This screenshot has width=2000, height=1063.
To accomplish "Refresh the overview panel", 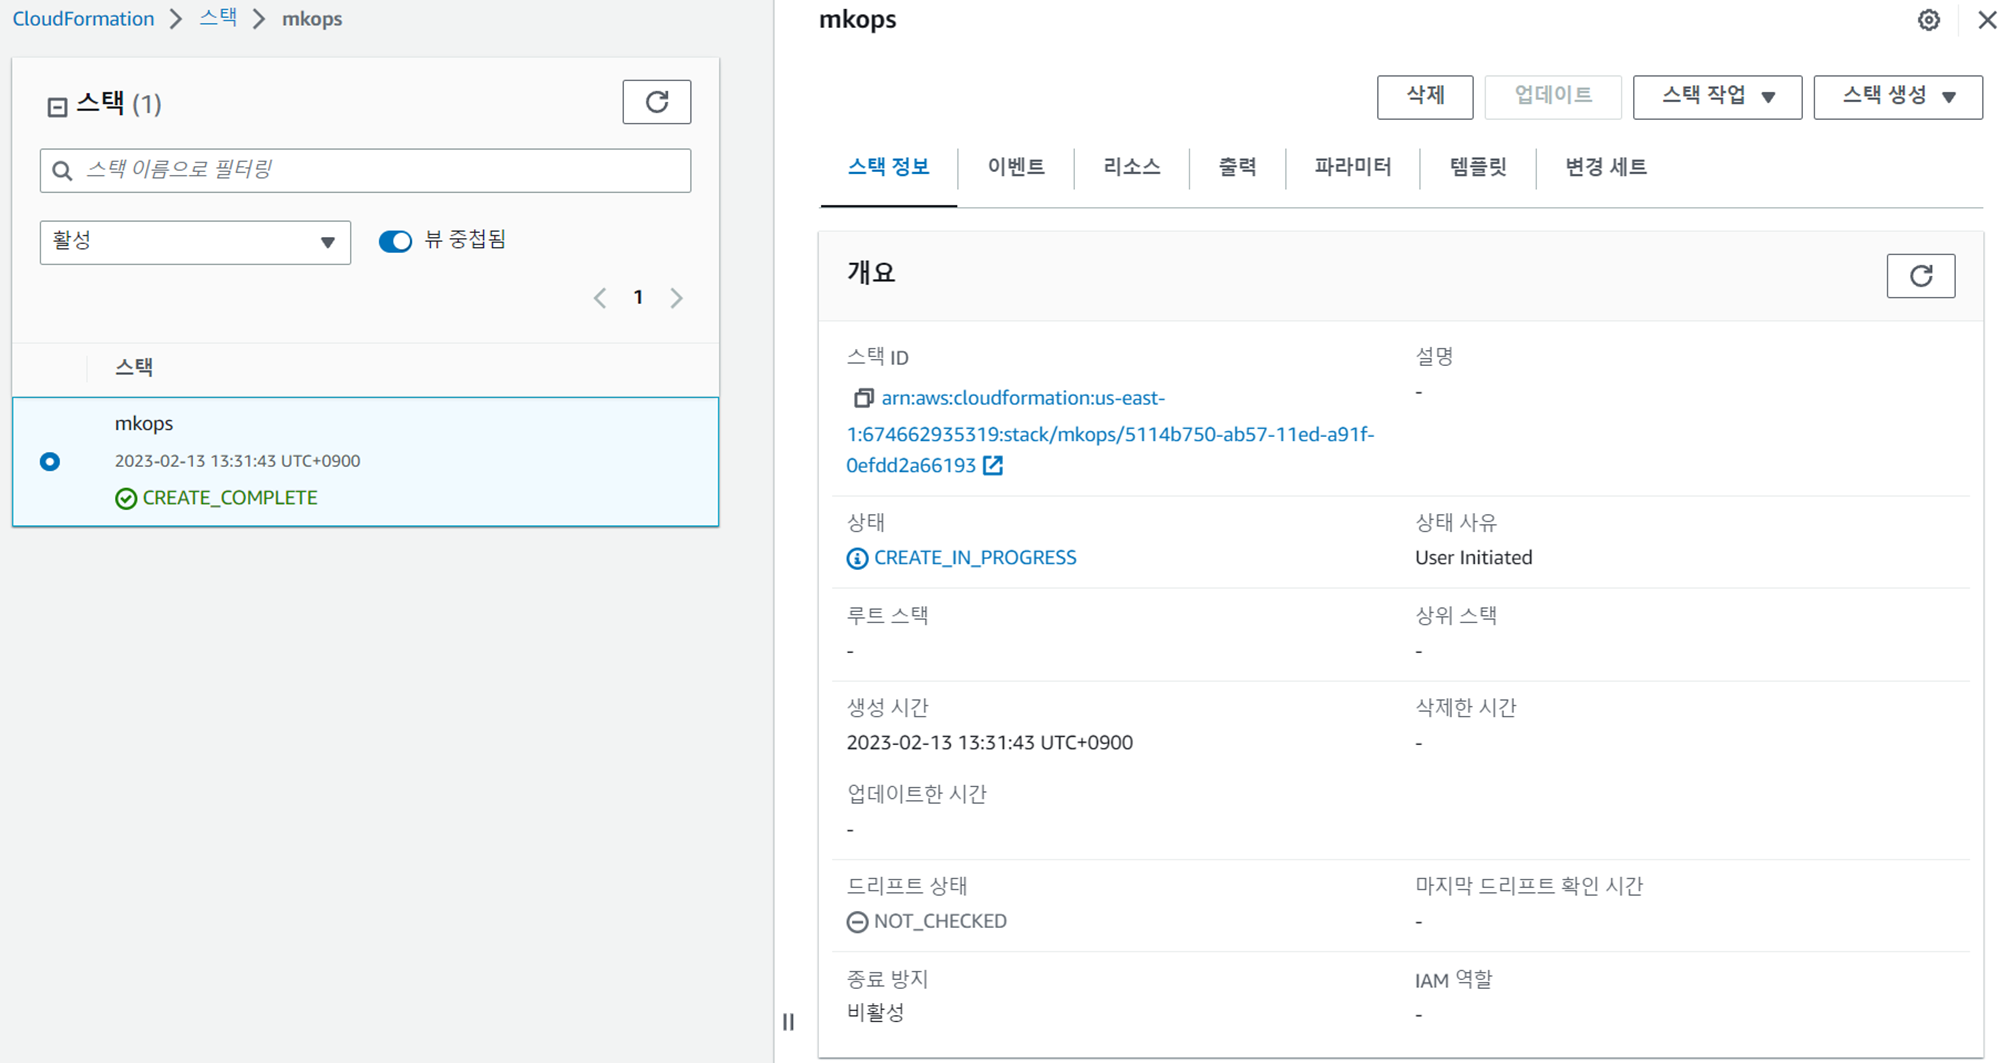I will coord(1920,276).
